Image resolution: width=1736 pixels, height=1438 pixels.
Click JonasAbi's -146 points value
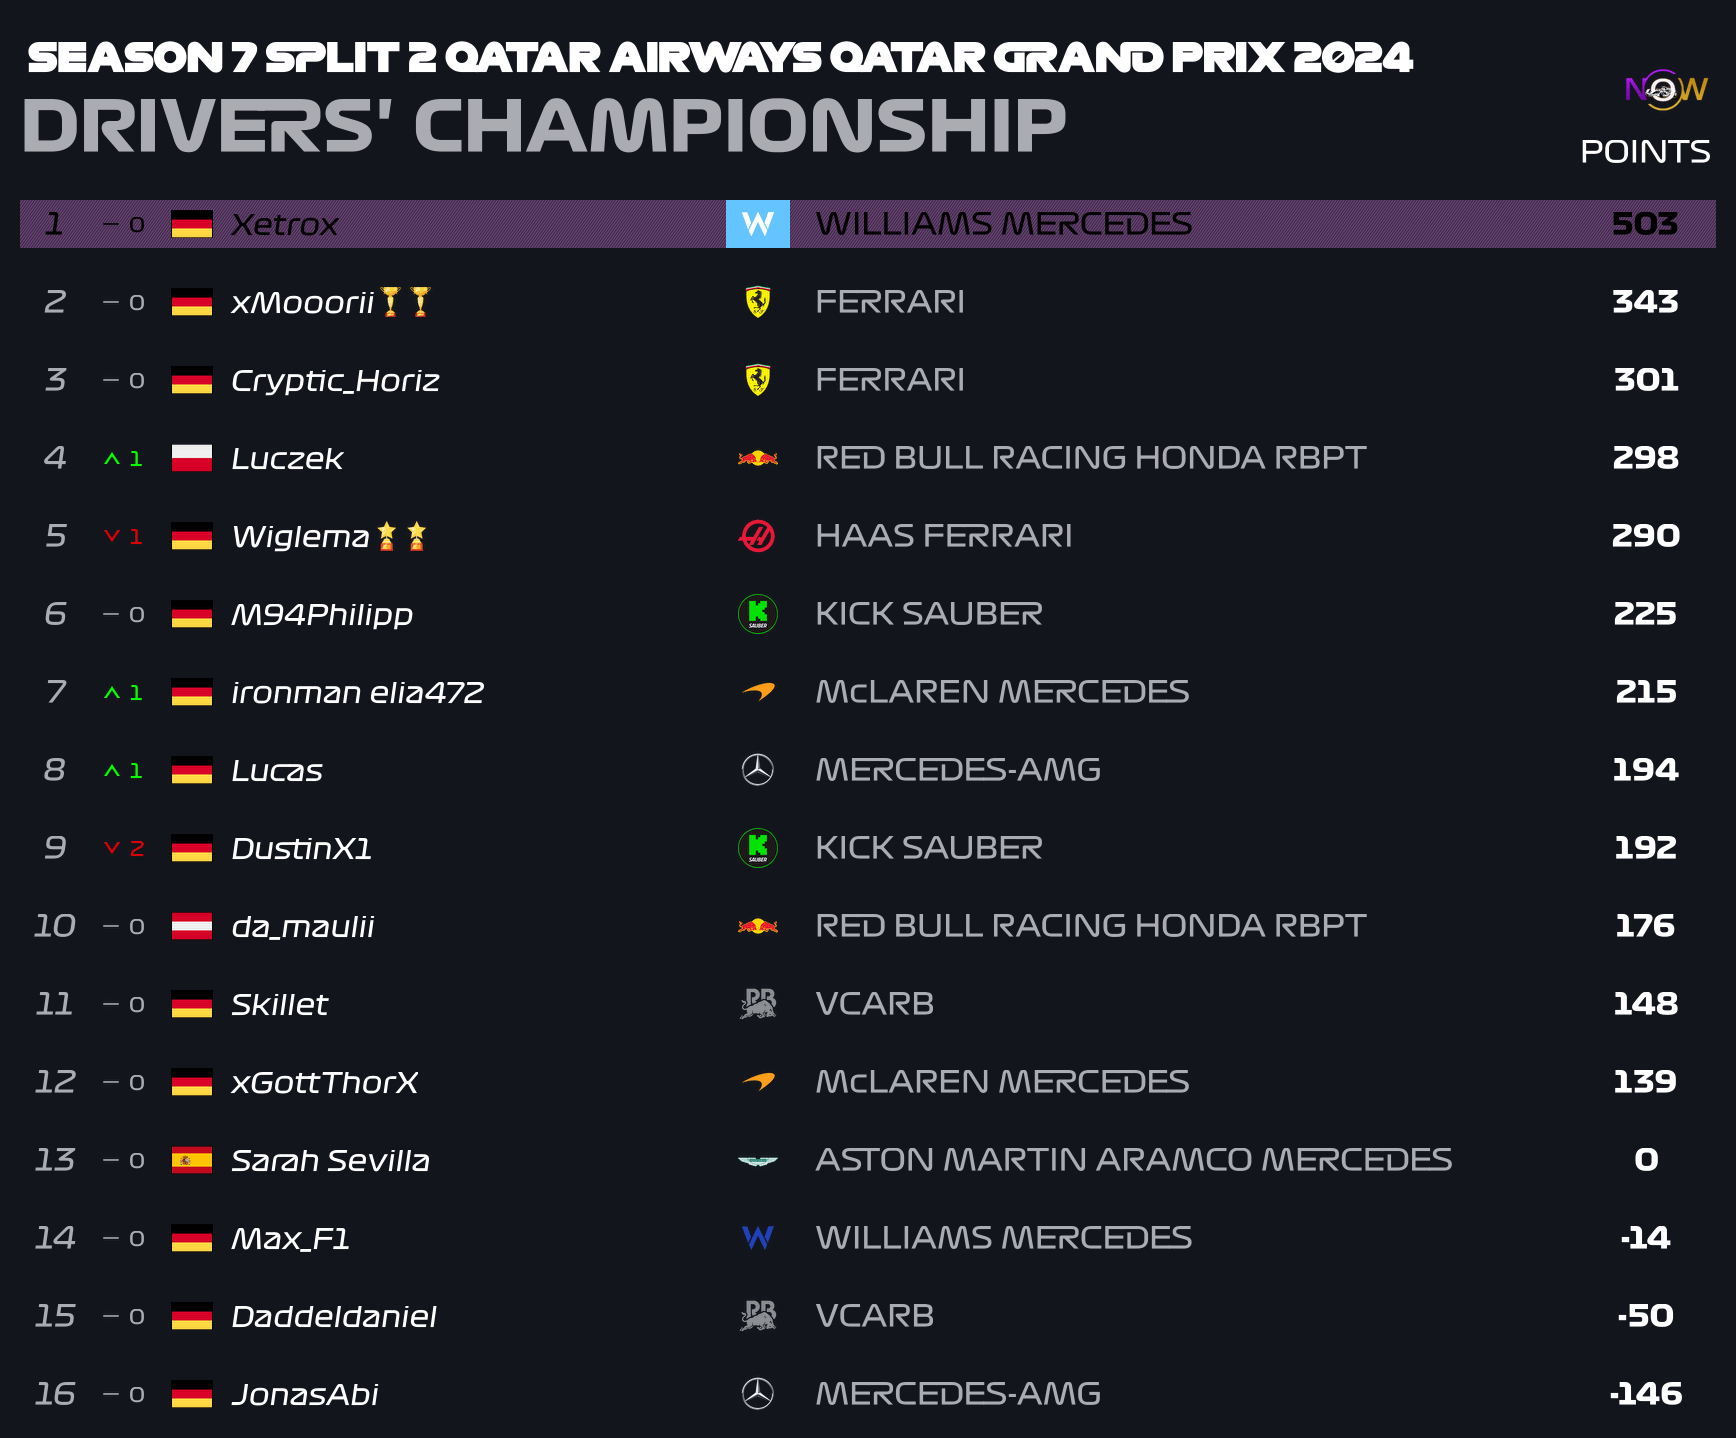click(1646, 1394)
